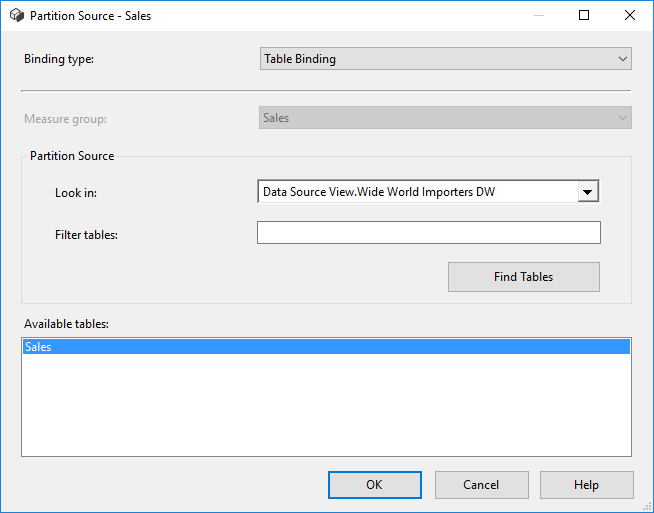Expand the Look in dropdown arrow
Image resolution: width=654 pixels, height=513 pixels.
(588, 192)
